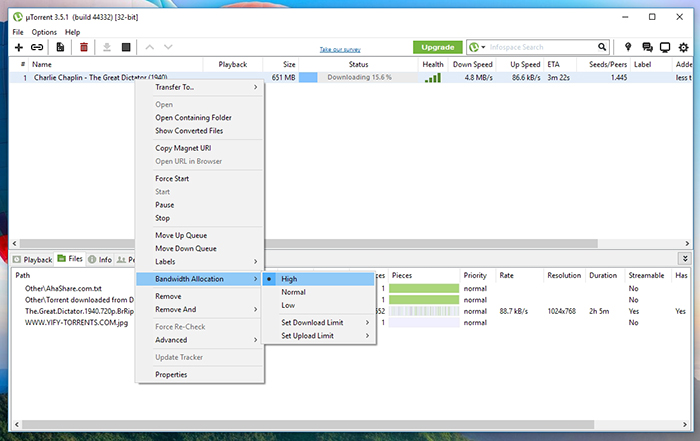
Task: Click Create New Torrent file icon
Action: coord(60,47)
